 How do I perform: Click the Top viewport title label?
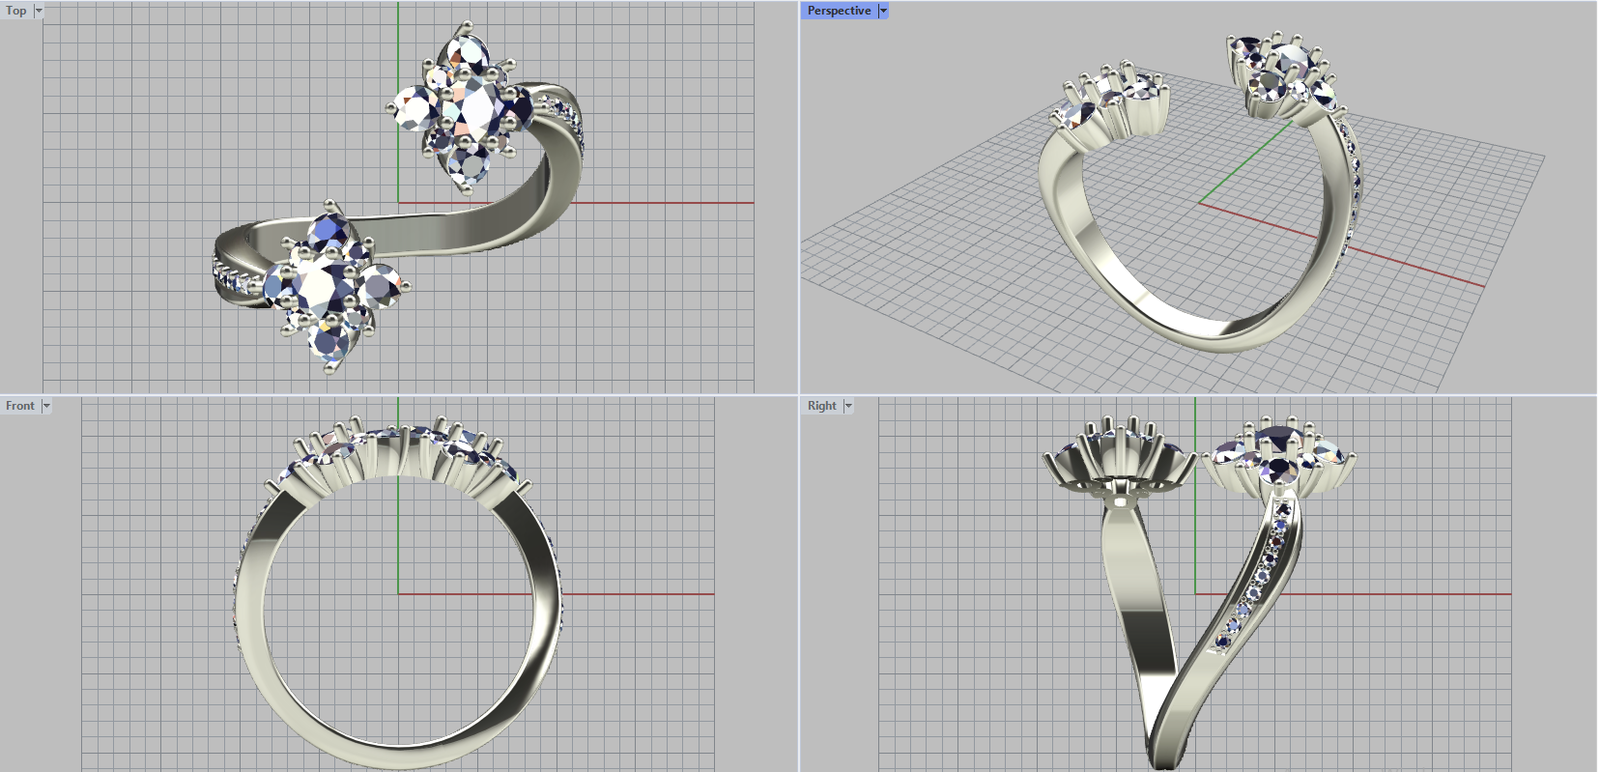point(16,11)
